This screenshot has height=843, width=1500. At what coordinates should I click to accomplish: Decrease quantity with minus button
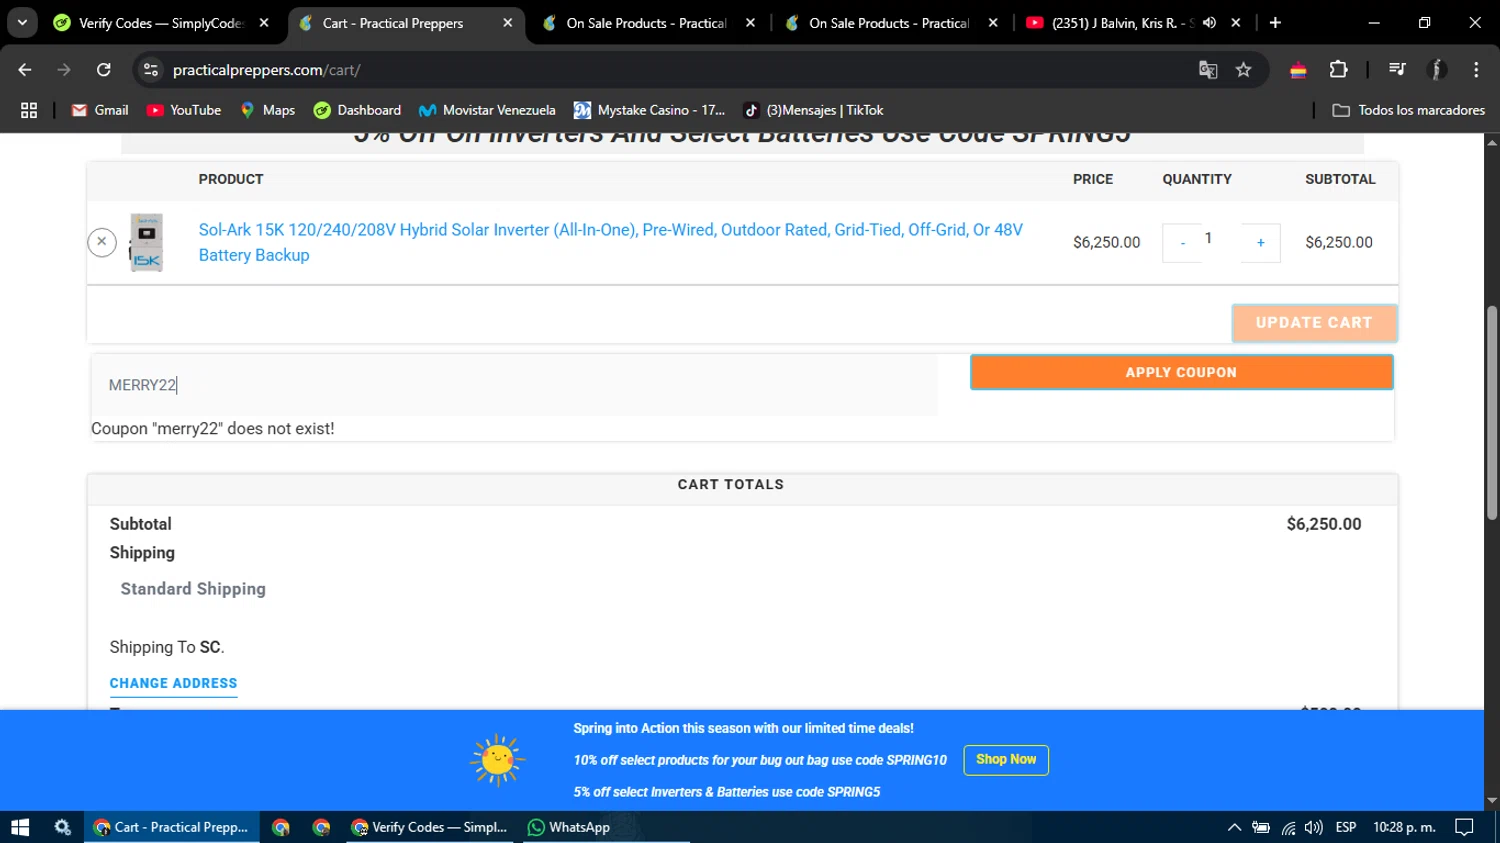(1182, 243)
